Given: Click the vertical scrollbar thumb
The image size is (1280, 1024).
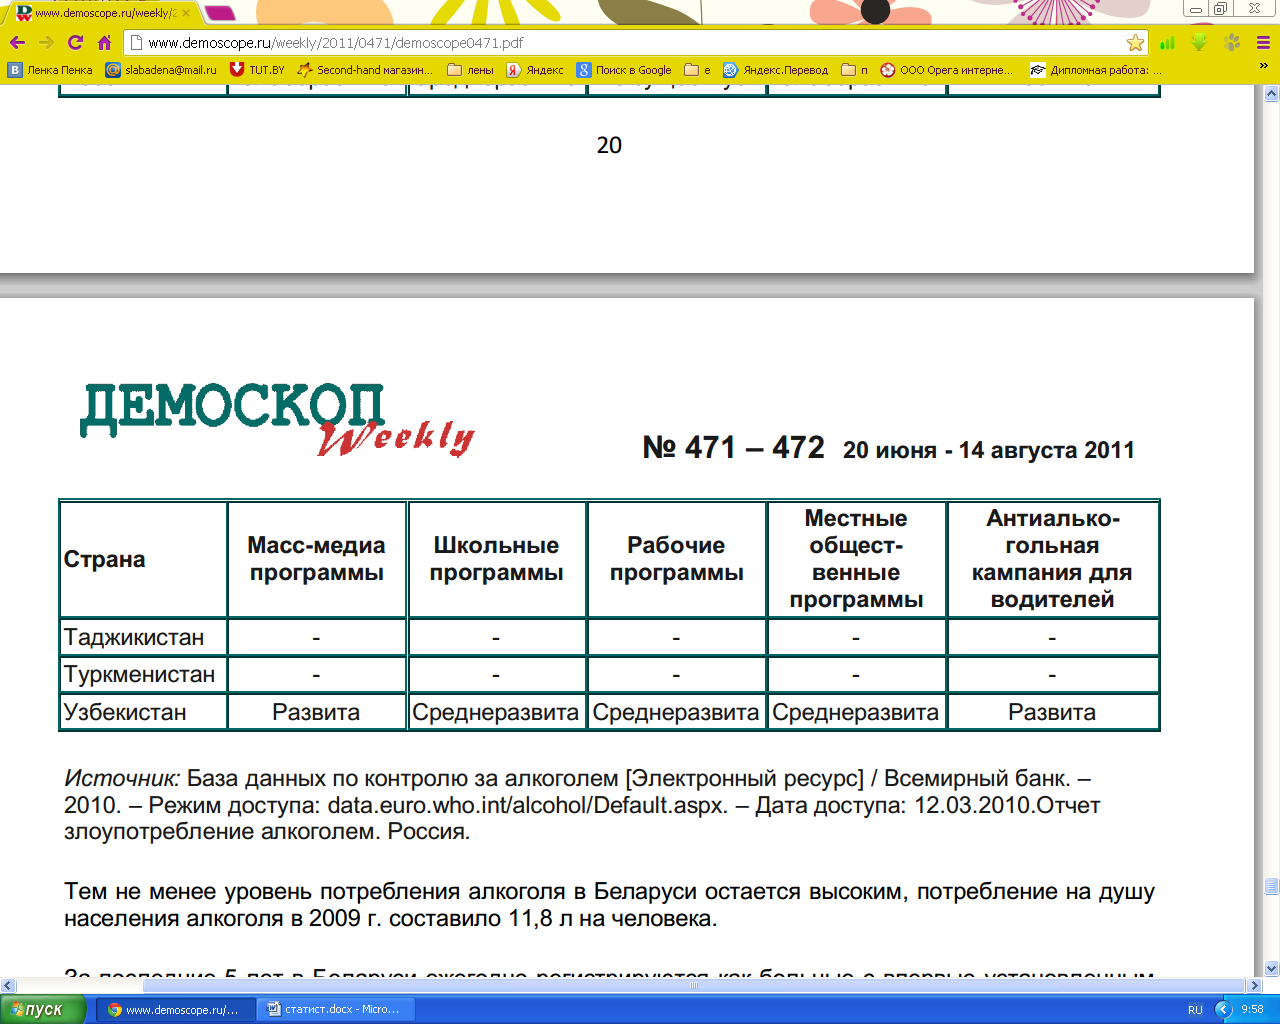Looking at the screenshot, I should 1271,887.
